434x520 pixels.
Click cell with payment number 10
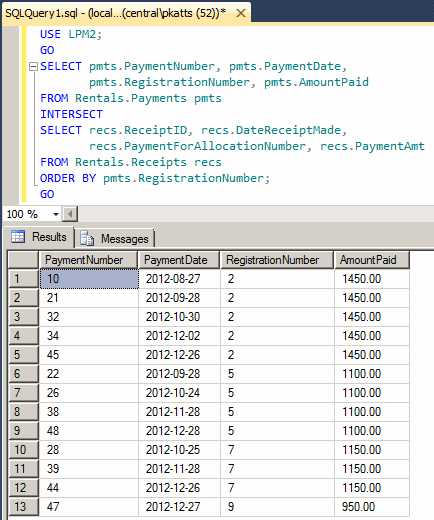tap(89, 279)
